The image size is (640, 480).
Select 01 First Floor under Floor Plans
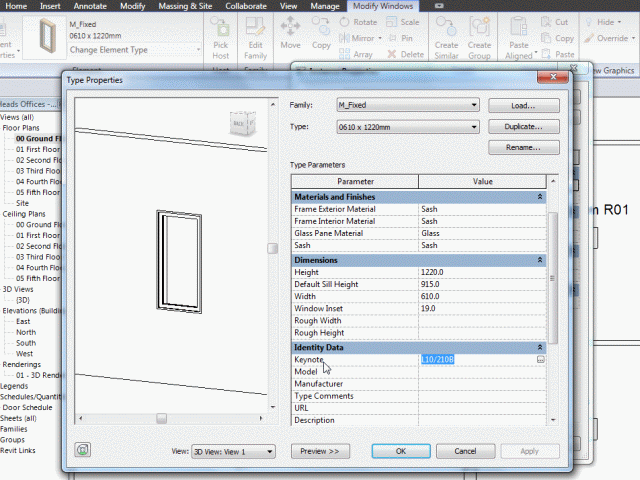coord(38,149)
